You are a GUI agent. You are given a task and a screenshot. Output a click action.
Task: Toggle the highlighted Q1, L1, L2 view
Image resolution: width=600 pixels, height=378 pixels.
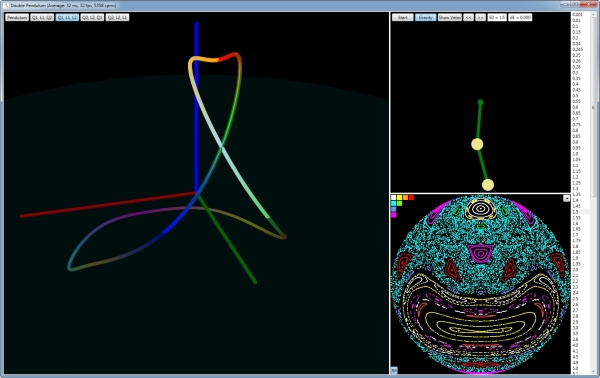pyautogui.click(x=67, y=17)
